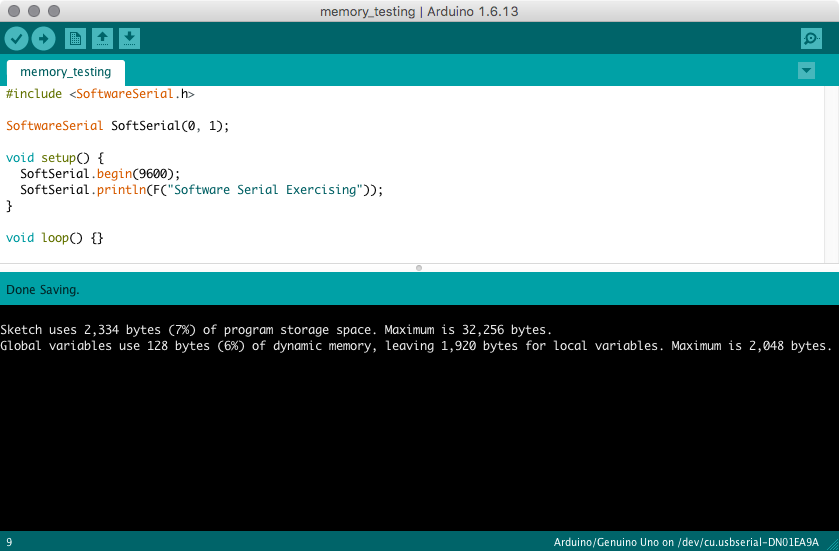Image resolution: width=839 pixels, height=551 pixels.
Task: Click inside the "Software Serial Exercising" string
Action: [265, 189]
